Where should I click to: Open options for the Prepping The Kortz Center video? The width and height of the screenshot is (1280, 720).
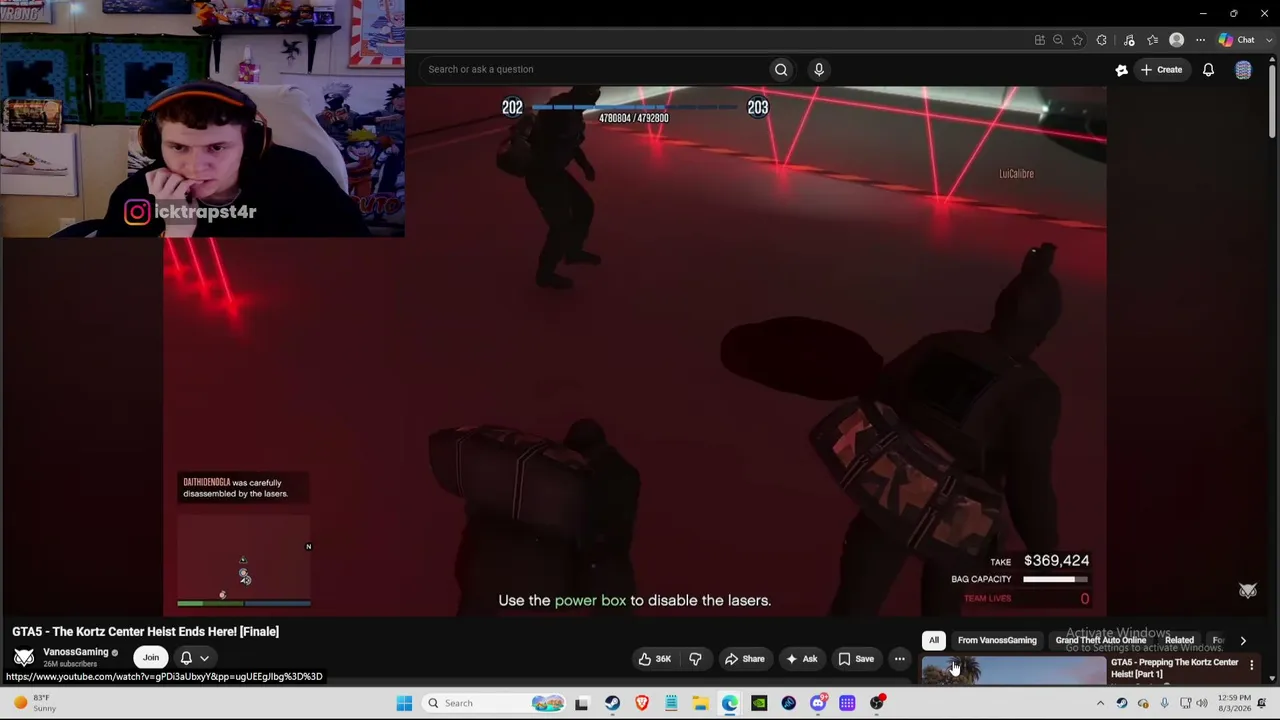1251,665
